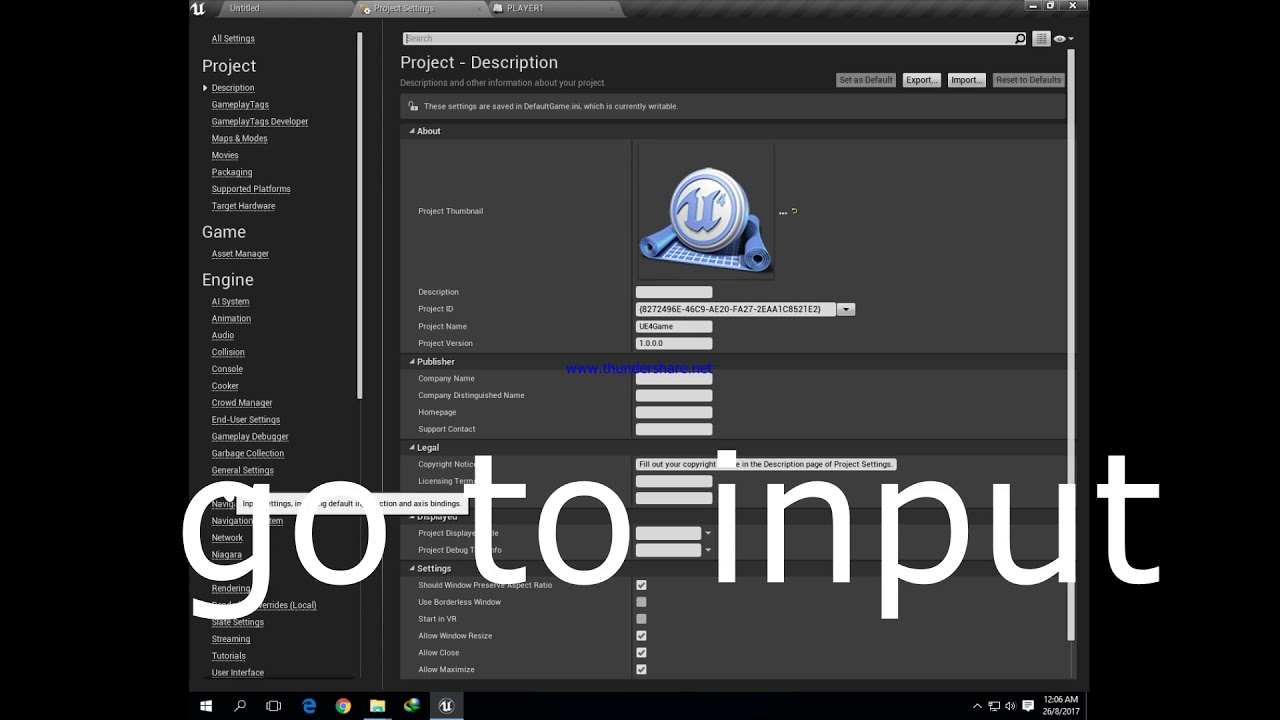
Task: Toggle Should Window Preserve Aspect Ratio
Action: 641,585
